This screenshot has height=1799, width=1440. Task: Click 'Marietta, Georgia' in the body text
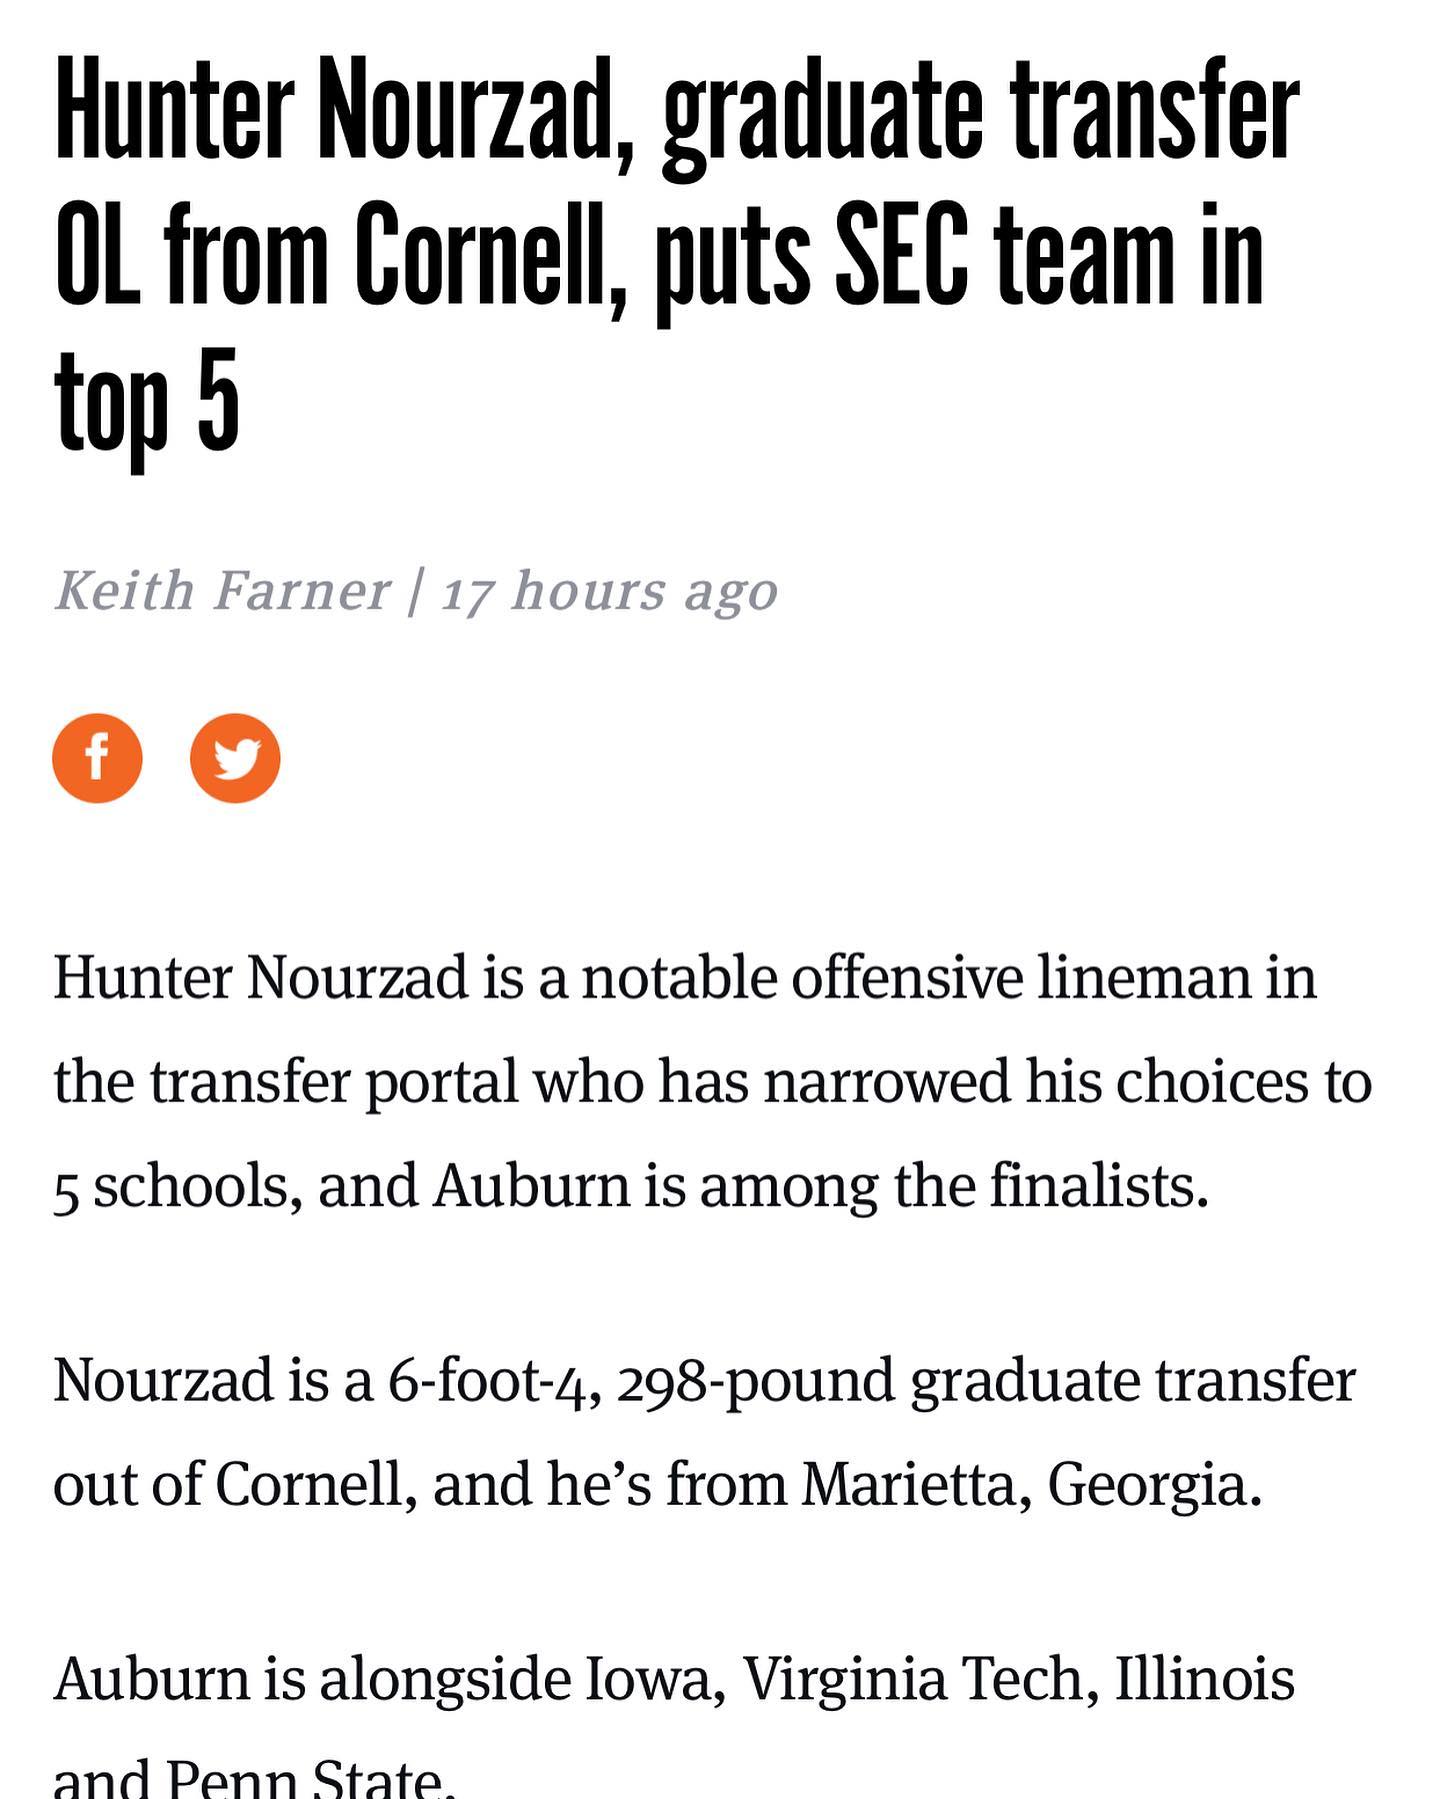tap(1028, 1484)
